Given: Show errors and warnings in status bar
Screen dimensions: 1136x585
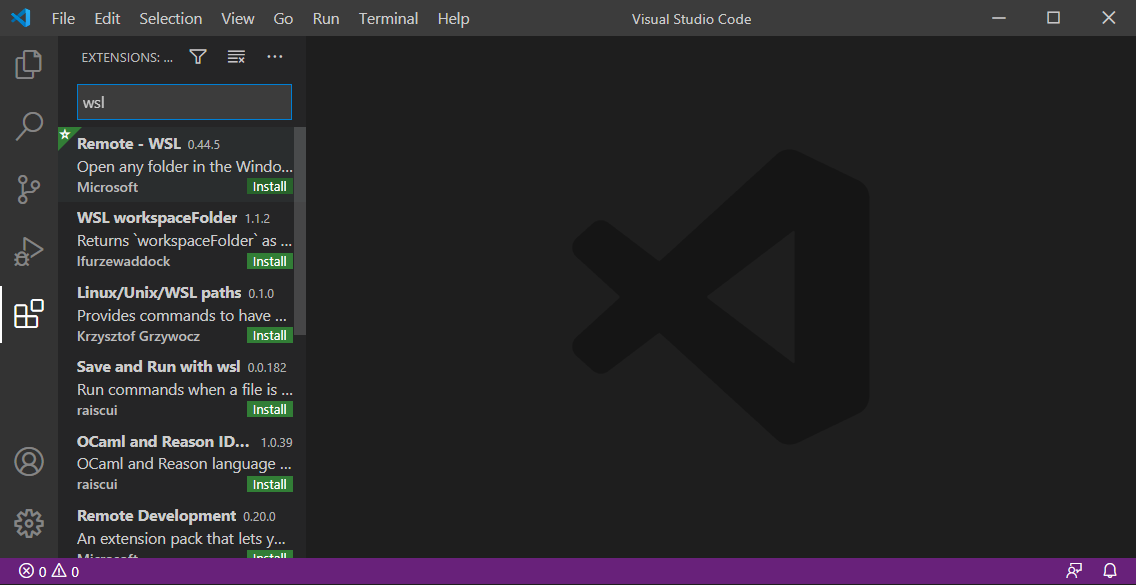Looking at the screenshot, I should point(49,571).
